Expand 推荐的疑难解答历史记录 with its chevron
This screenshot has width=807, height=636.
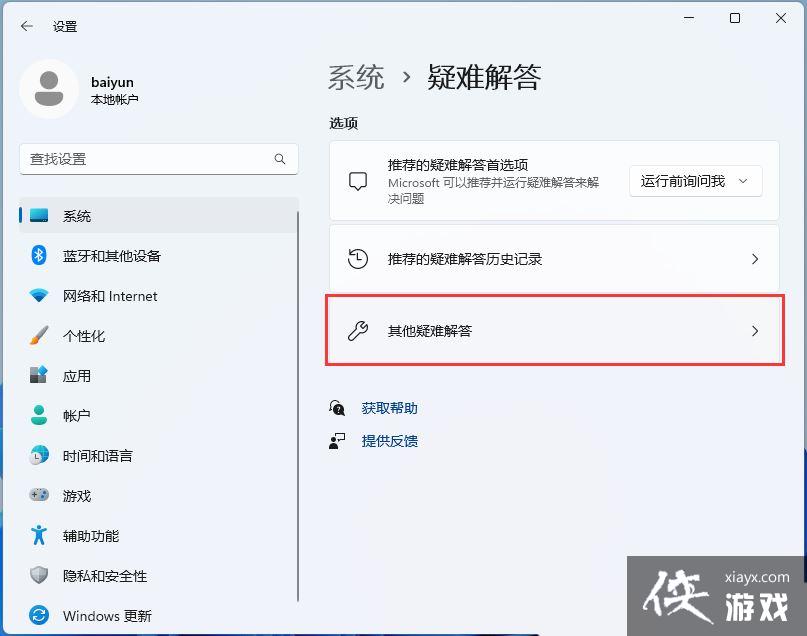click(755, 258)
